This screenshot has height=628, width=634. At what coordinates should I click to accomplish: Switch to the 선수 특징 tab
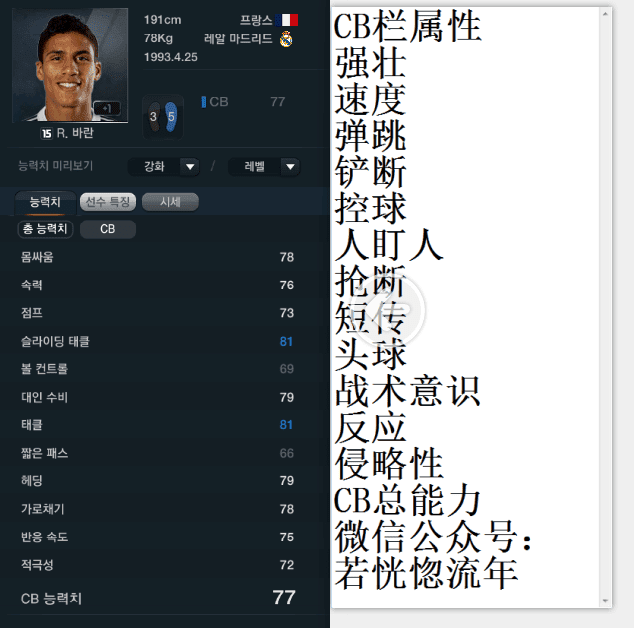(108, 202)
